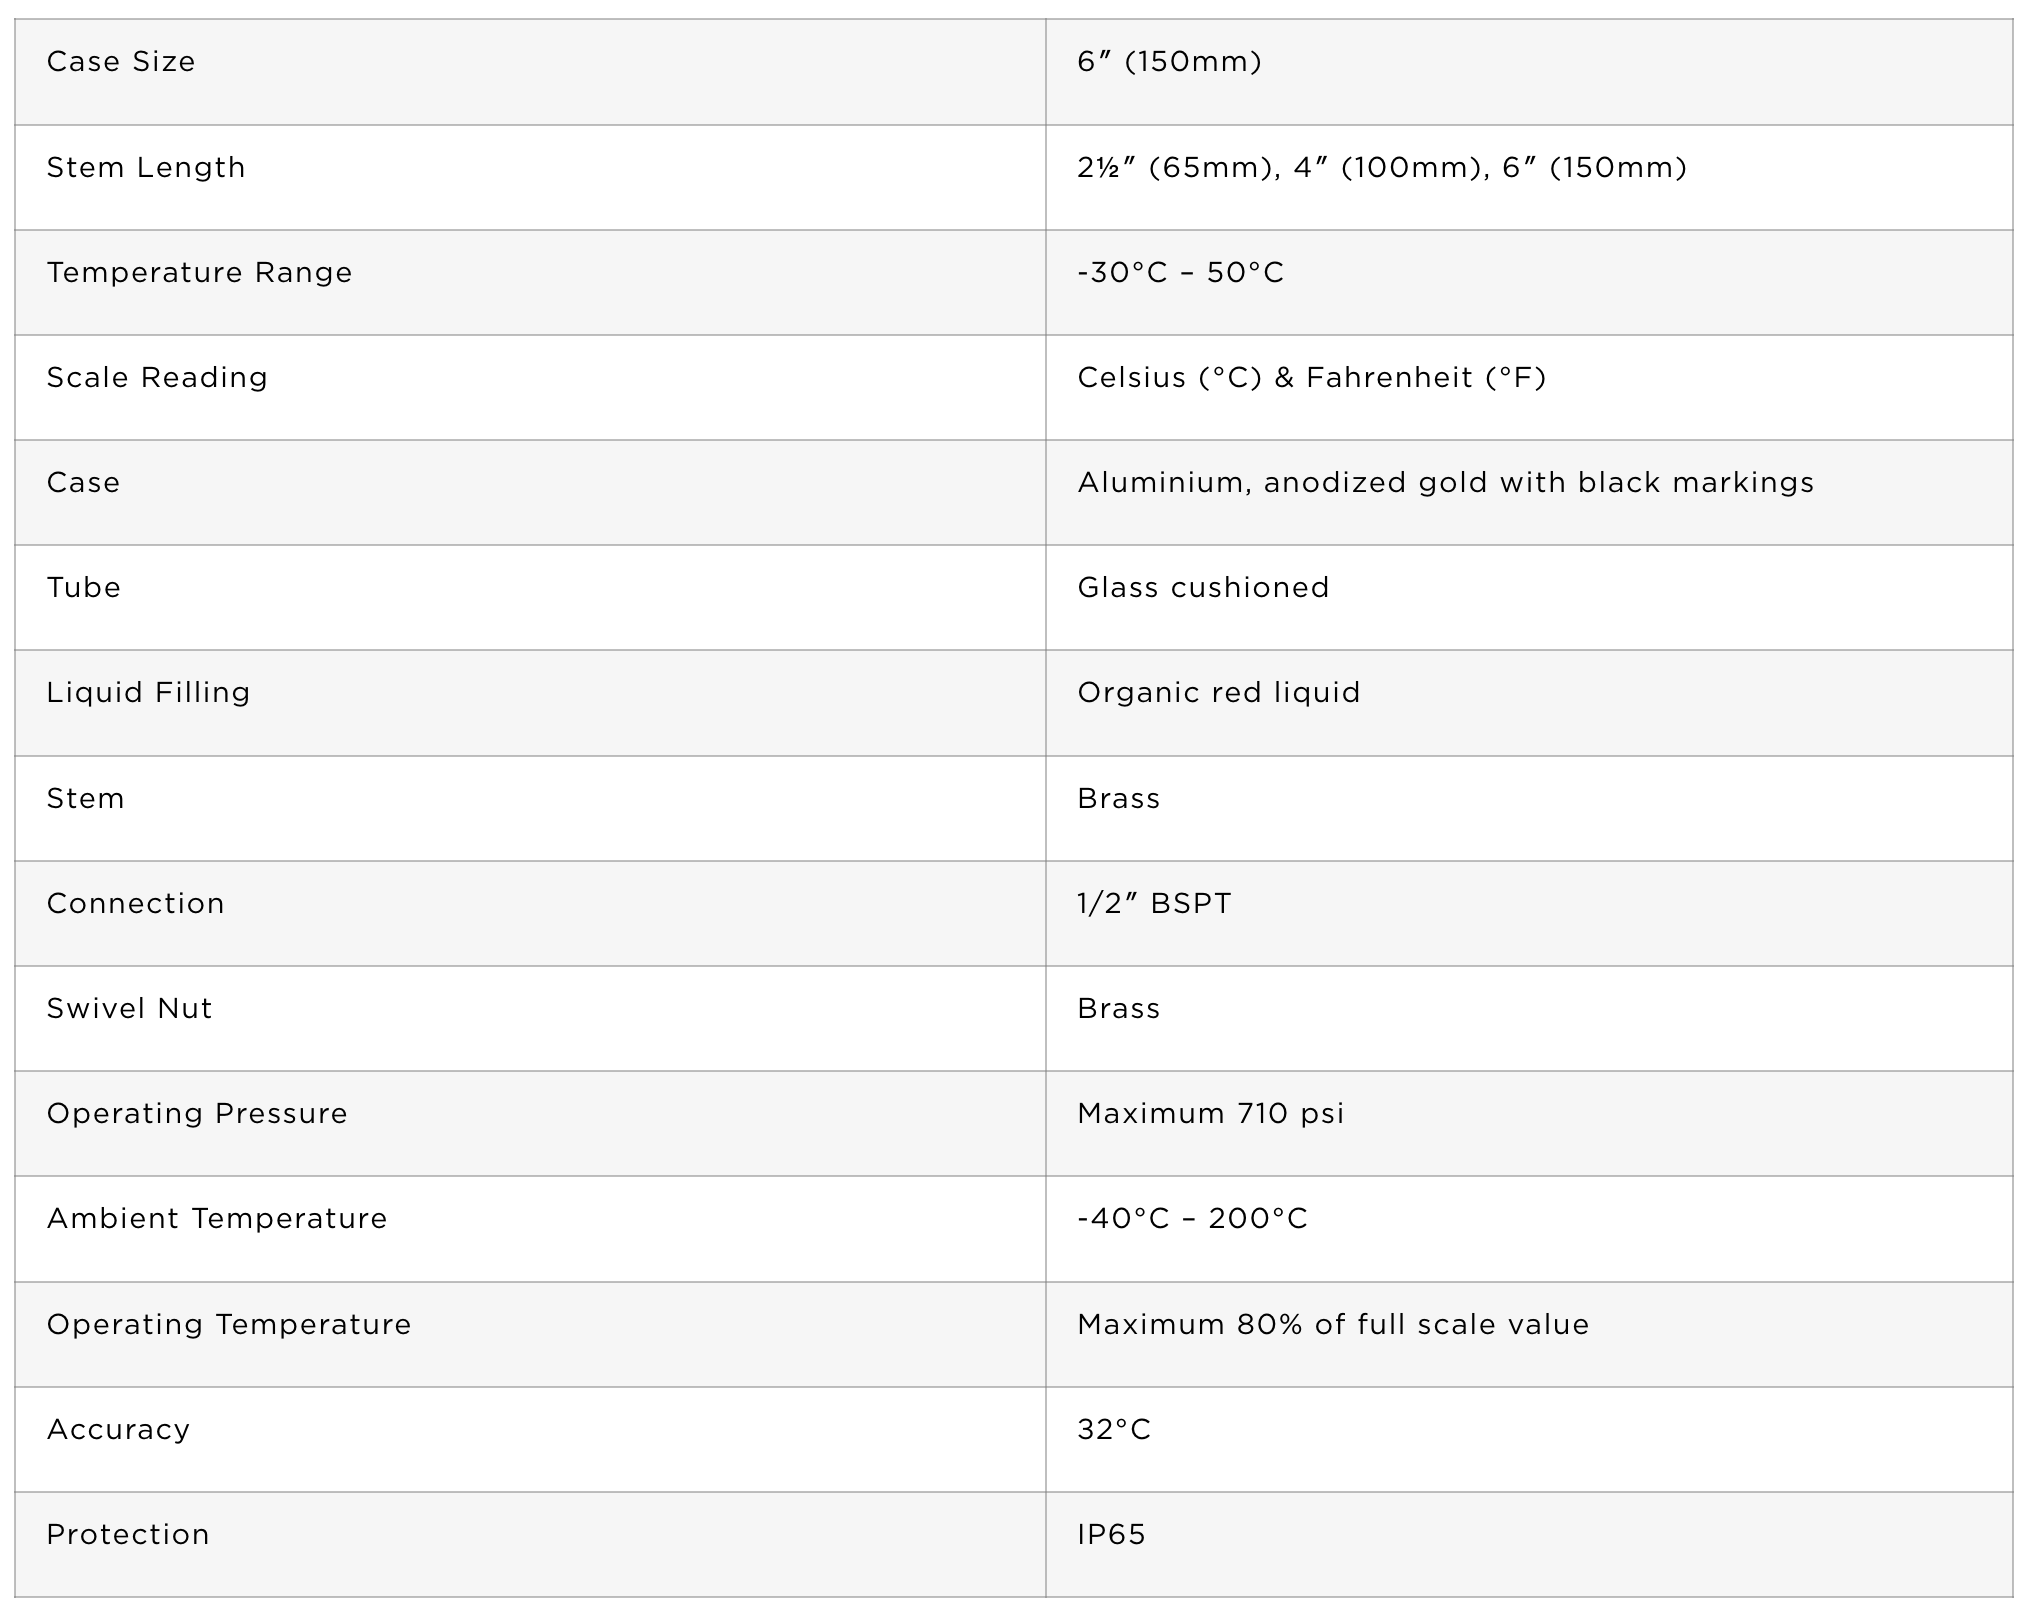2032x1616 pixels.
Task: Click the Stem Length row label
Action: point(146,167)
